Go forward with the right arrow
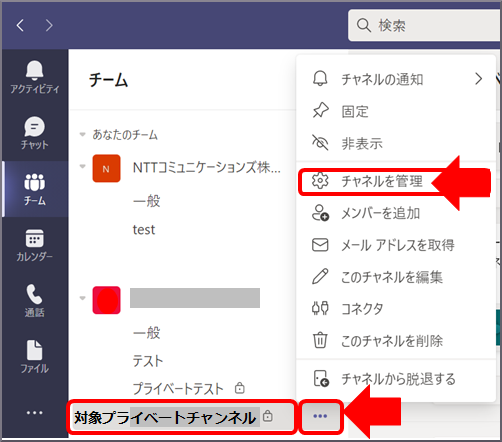The height and width of the screenshot is (442, 502). point(49,25)
